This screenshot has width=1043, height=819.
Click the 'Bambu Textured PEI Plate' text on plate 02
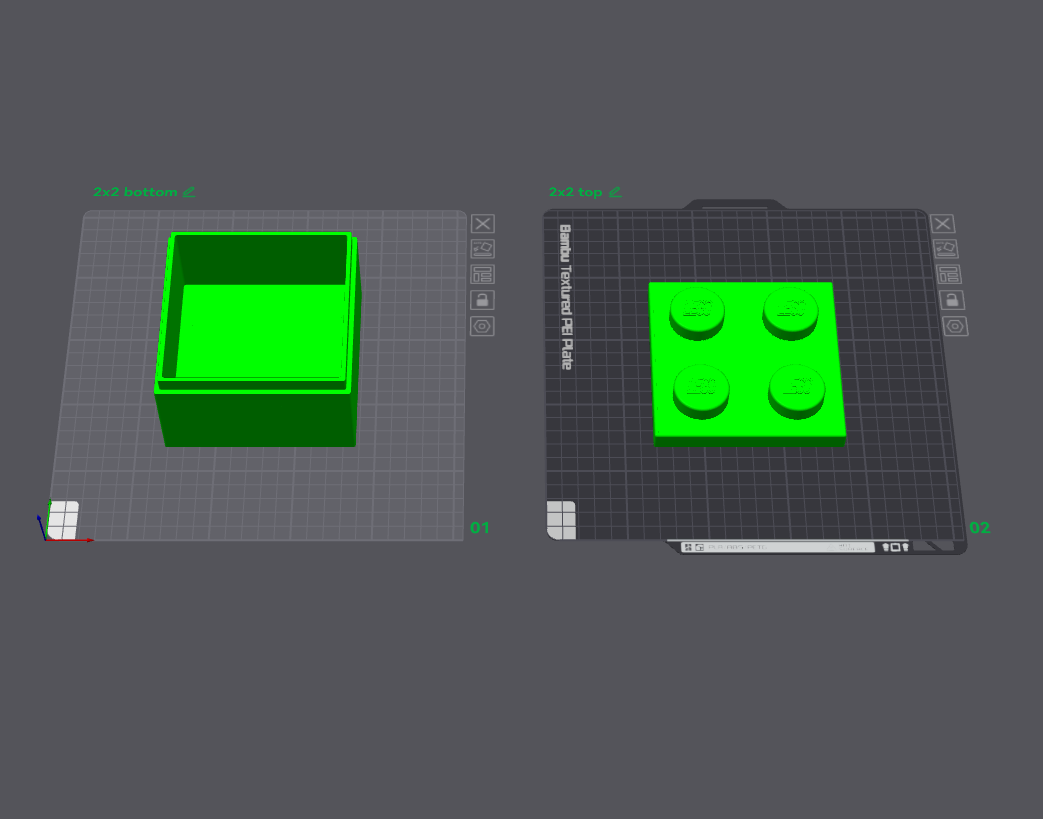click(565, 297)
